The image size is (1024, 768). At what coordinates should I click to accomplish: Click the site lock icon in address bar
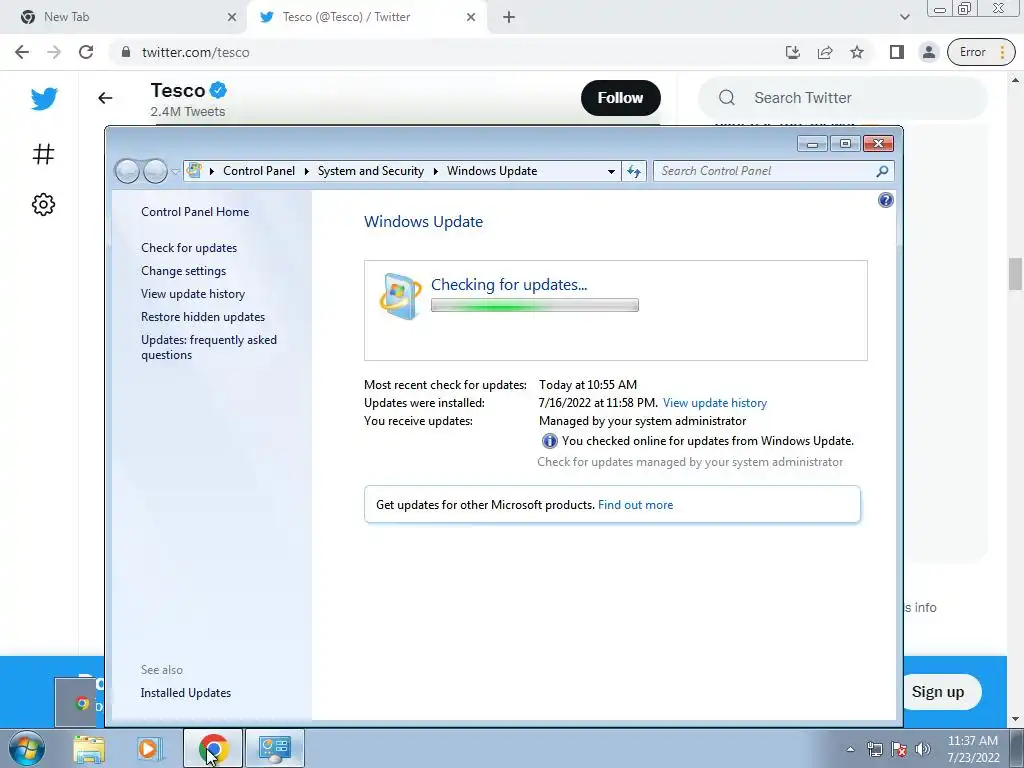coord(126,52)
